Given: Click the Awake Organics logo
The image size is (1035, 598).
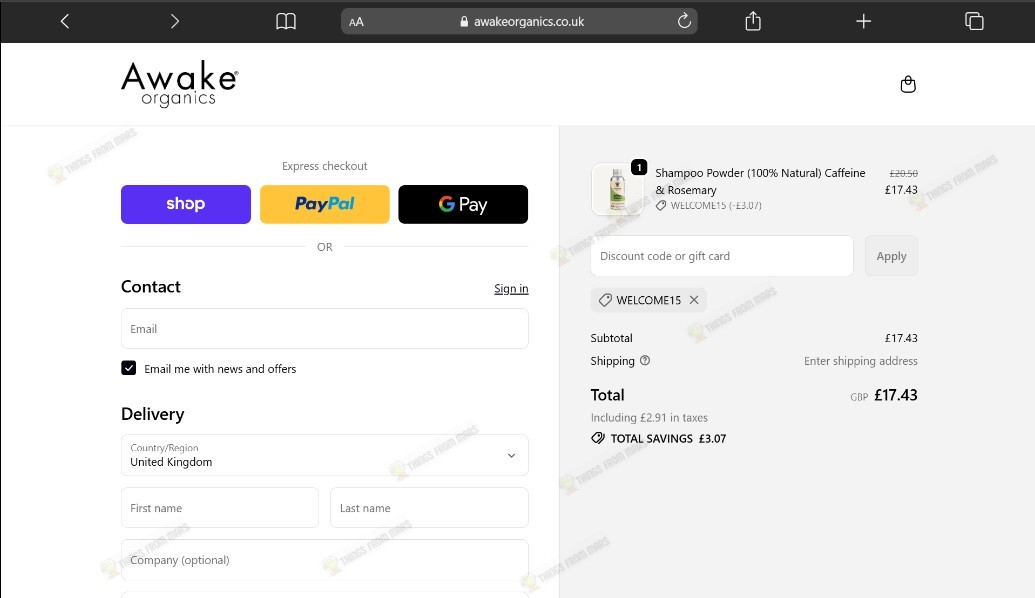Looking at the screenshot, I should point(179,84).
